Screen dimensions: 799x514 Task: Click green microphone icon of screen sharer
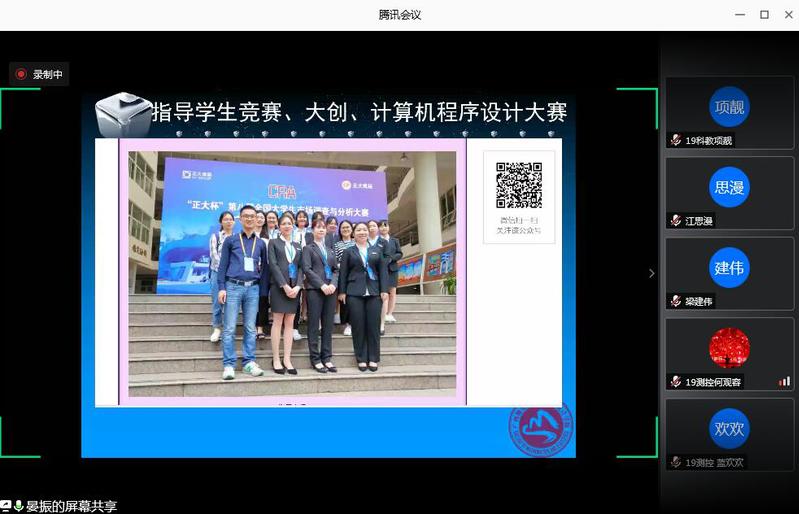18,506
